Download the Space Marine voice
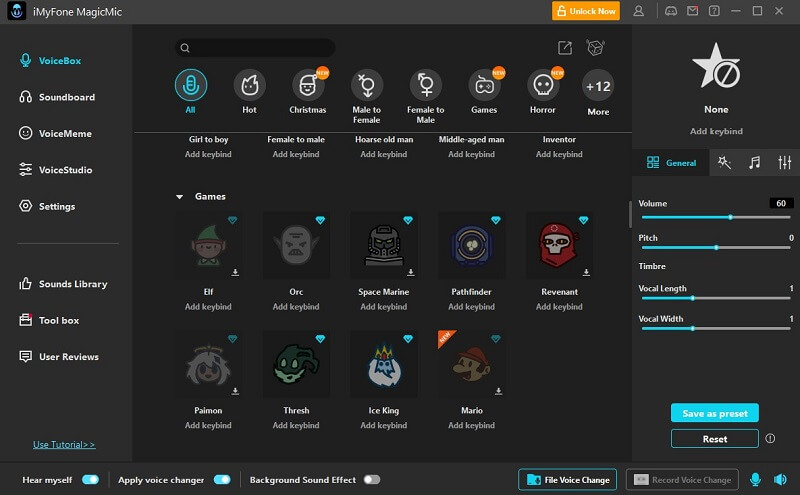800x495 pixels. (x=411, y=273)
